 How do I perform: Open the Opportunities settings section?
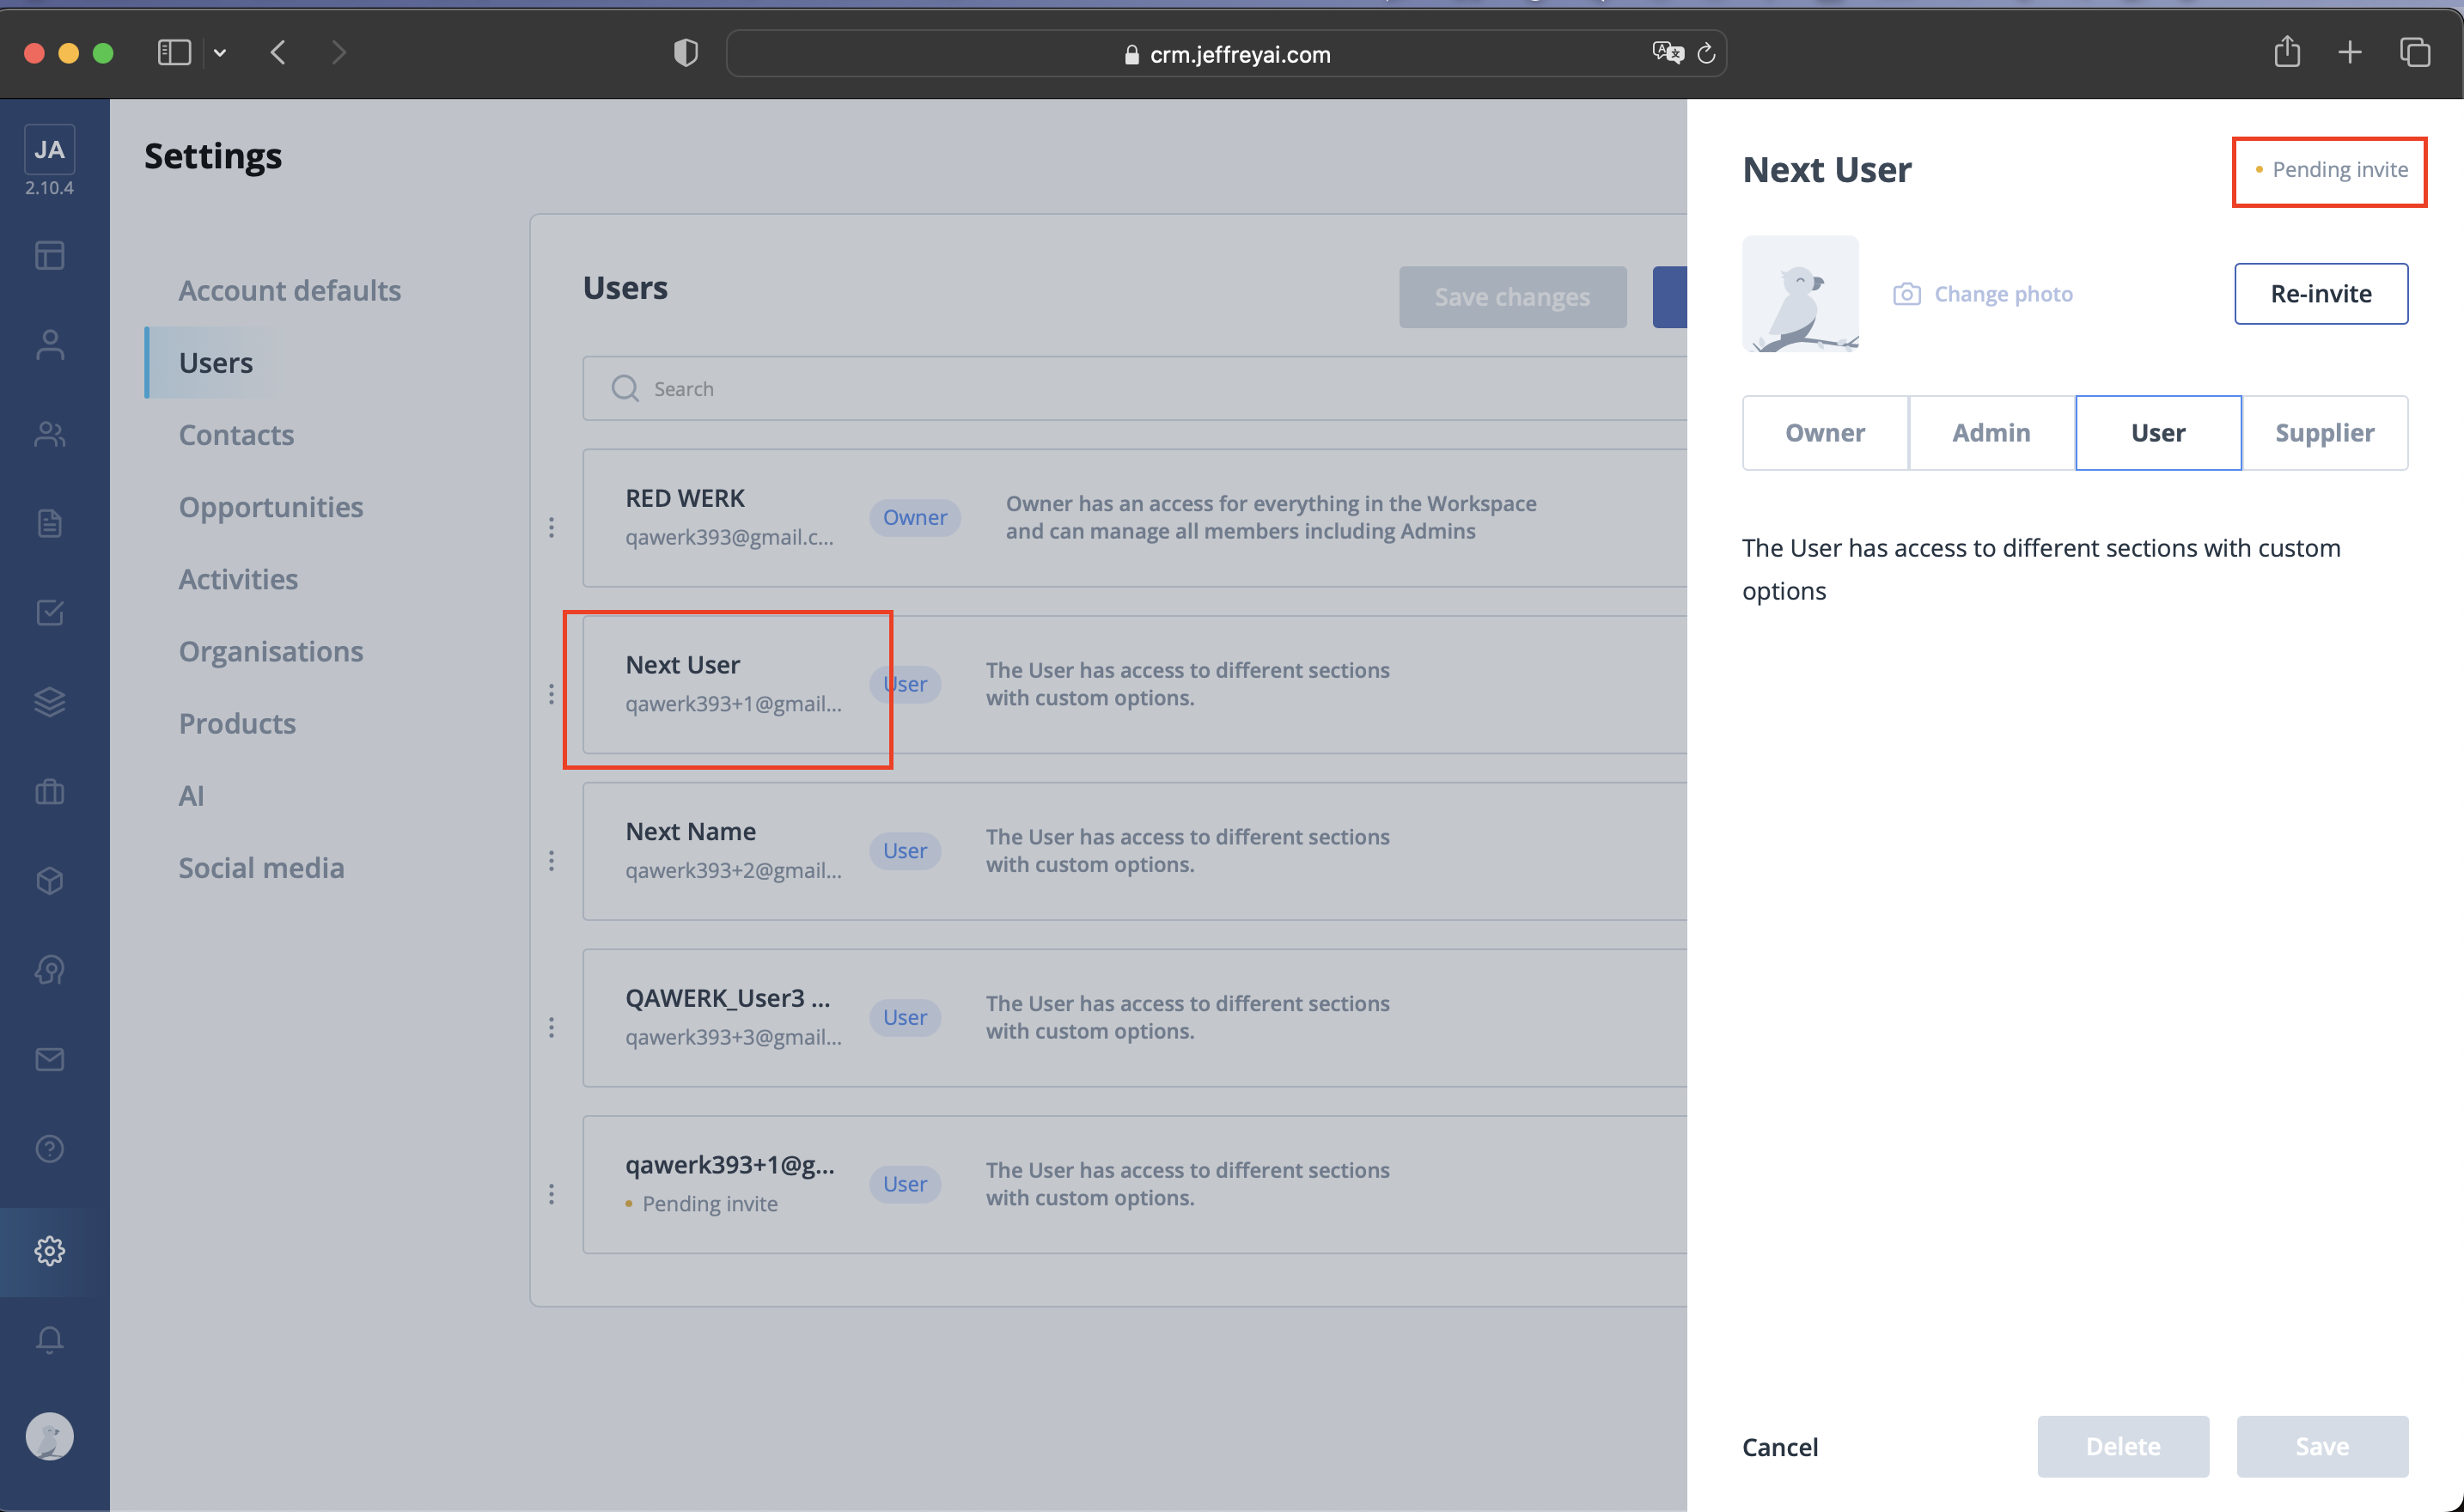[271, 507]
